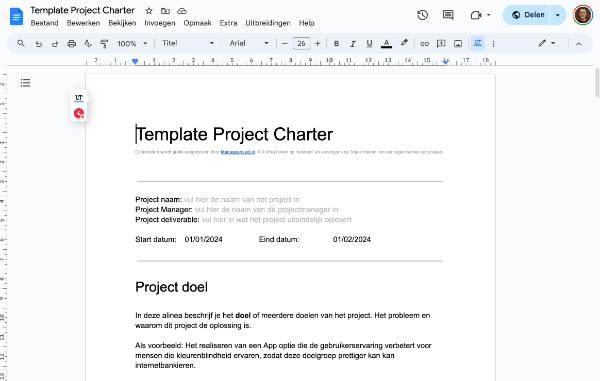The image size is (600, 381).
Task: Click the red extension badge icon
Action: pyautogui.click(x=79, y=114)
